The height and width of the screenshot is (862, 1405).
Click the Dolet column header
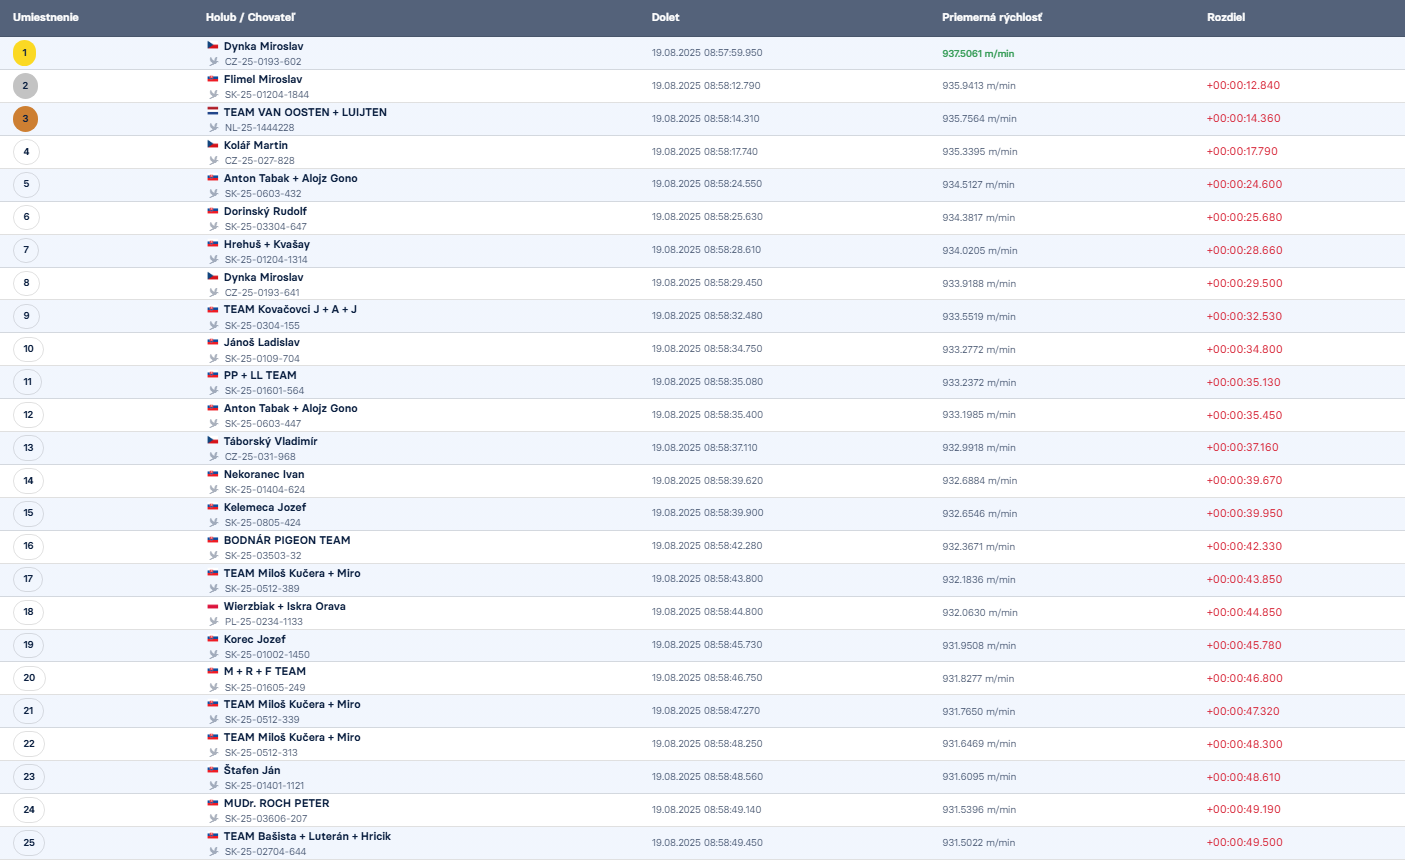665,18
